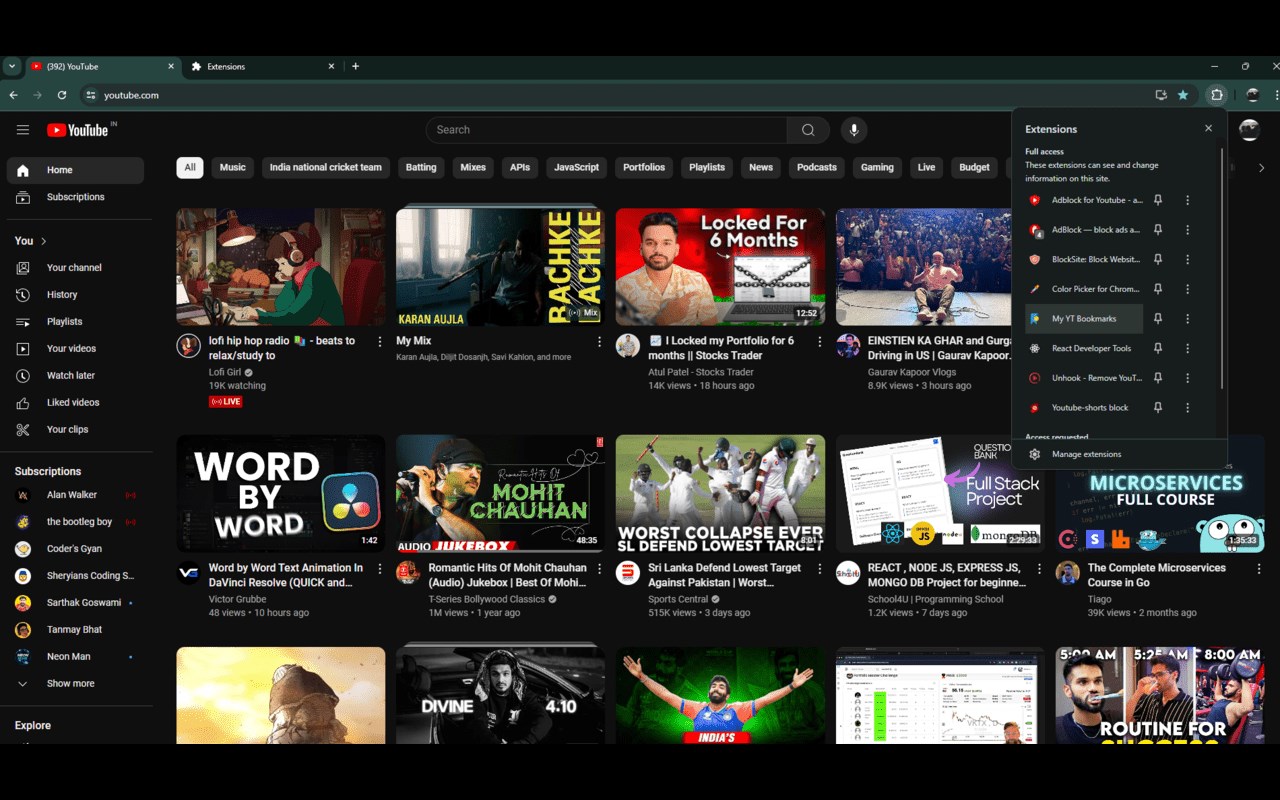Select the JavaScript filter chip
1280x800 pixels.
tap(577, 168)
